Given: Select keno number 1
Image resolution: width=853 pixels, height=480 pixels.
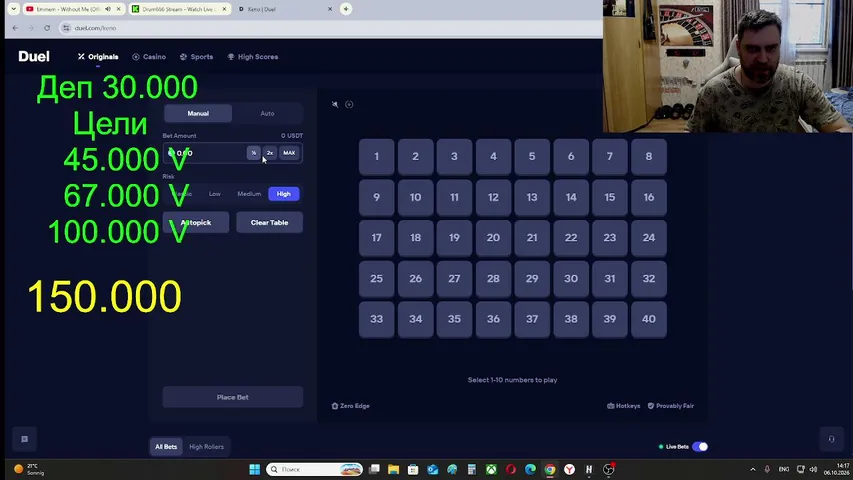Looking at the screenshot, I should 376,157.
